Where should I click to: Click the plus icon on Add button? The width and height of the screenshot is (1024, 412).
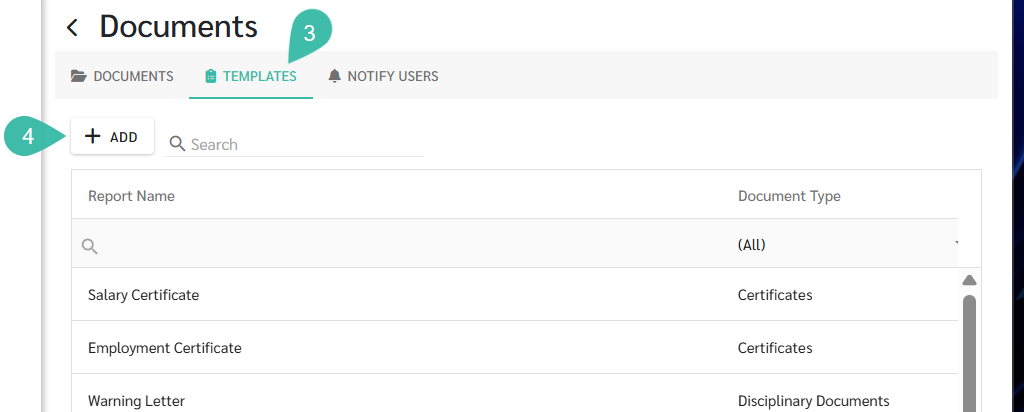point(93,136)
